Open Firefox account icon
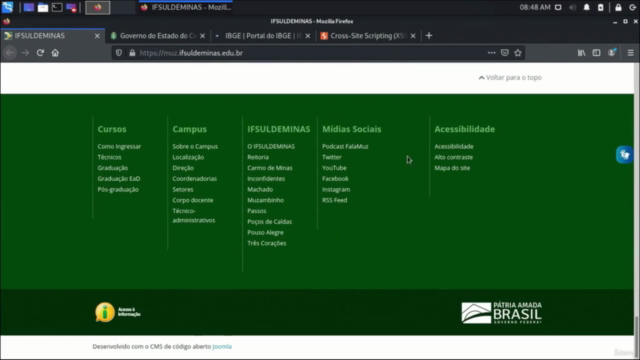Image resolution: width=640 pixels, height=360 pixels. (611, 53)
